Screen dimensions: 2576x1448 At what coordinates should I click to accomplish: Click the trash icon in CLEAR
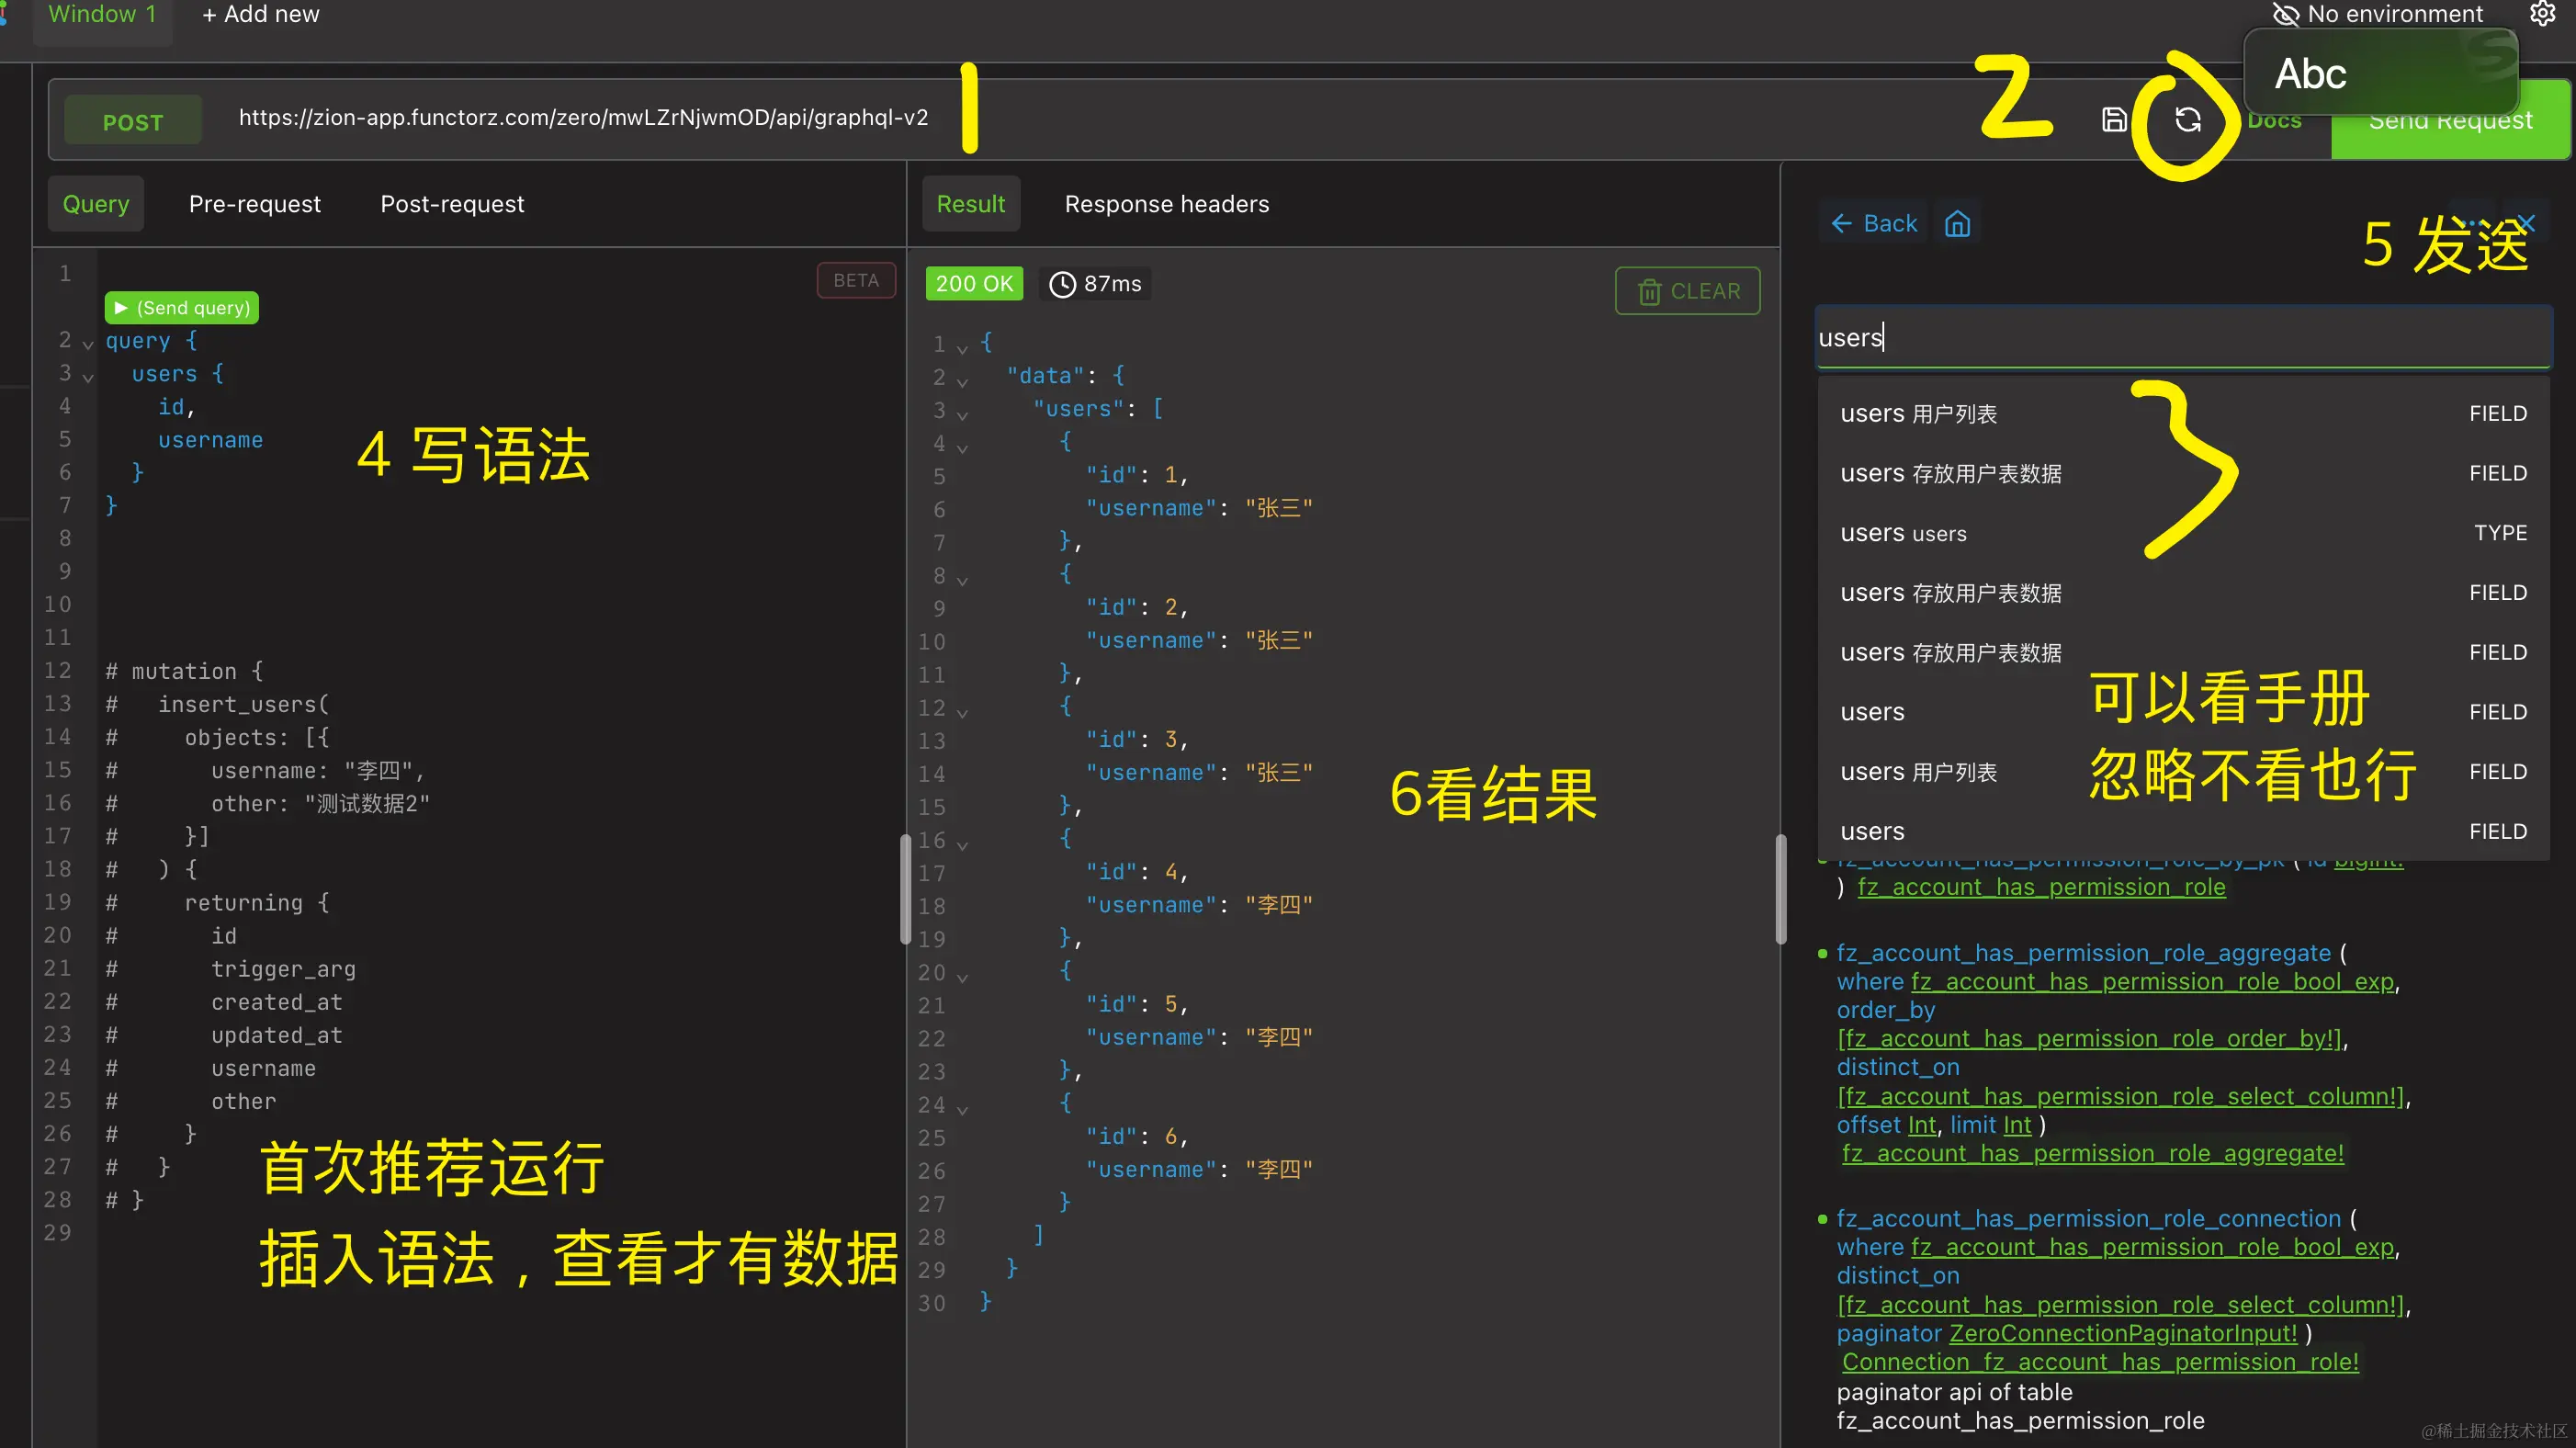click(x=1649, y=291)
